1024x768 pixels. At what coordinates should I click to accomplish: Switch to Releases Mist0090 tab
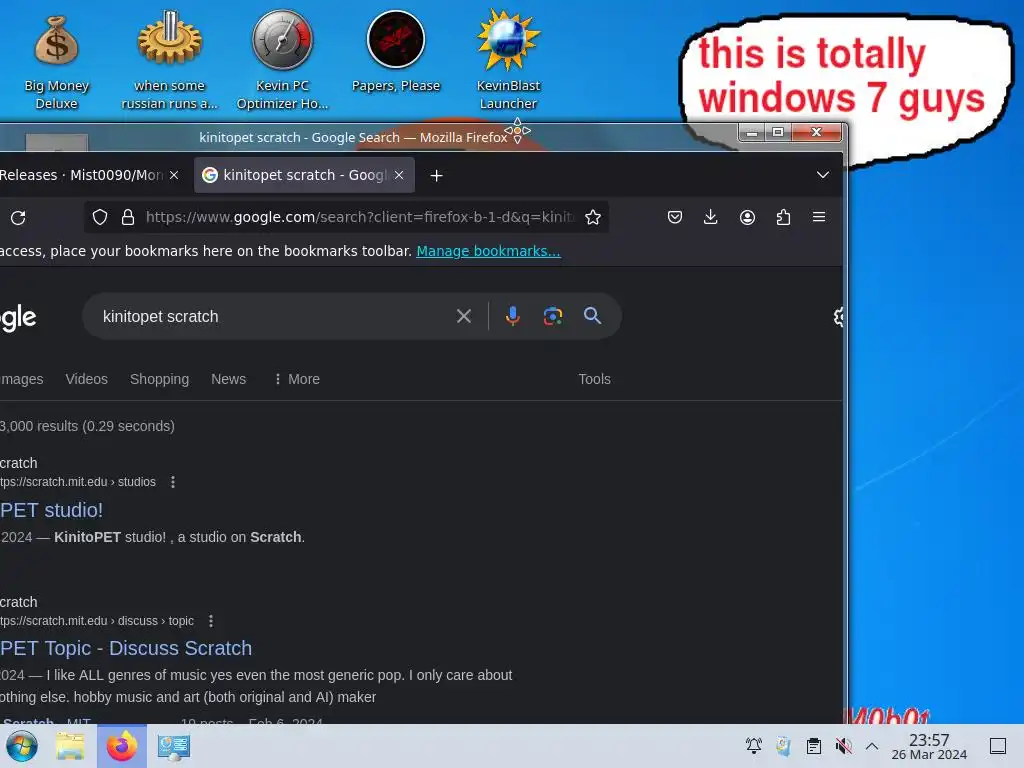(80, 175)
